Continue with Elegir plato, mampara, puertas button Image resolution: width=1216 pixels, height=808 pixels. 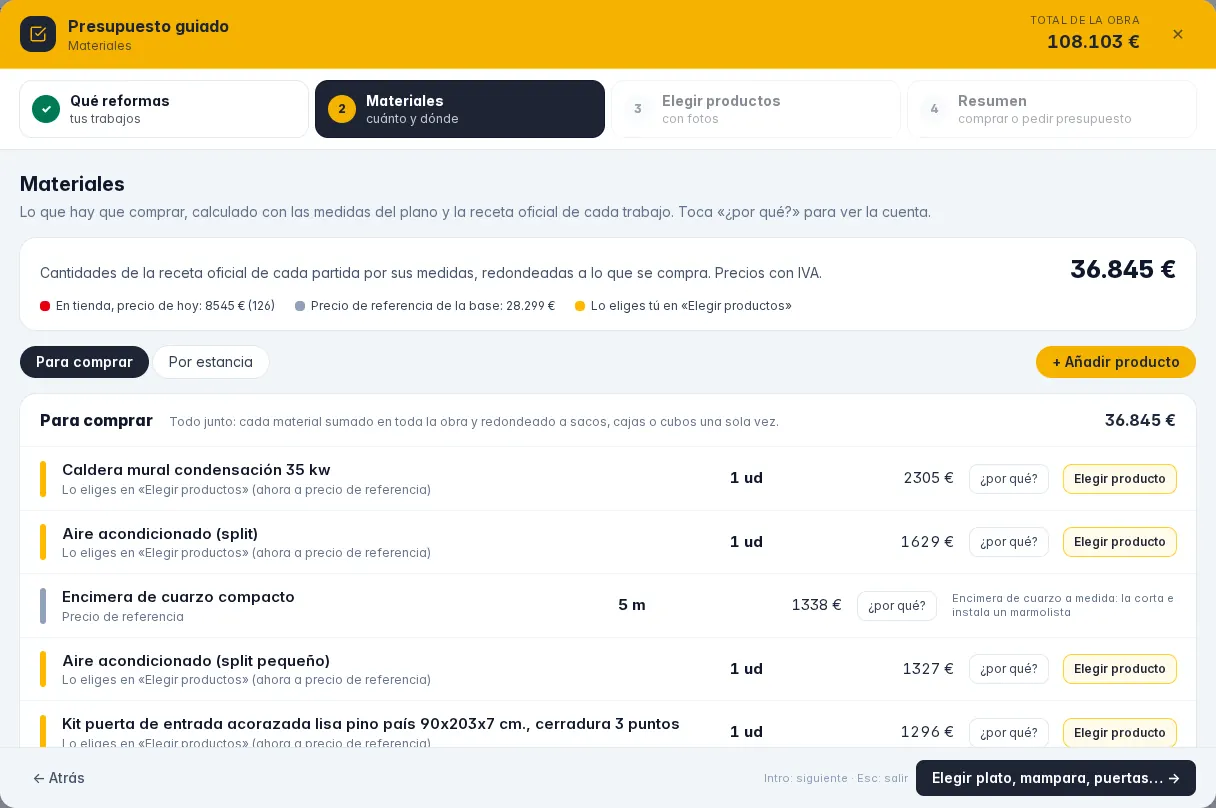(x=1056, y=778)
